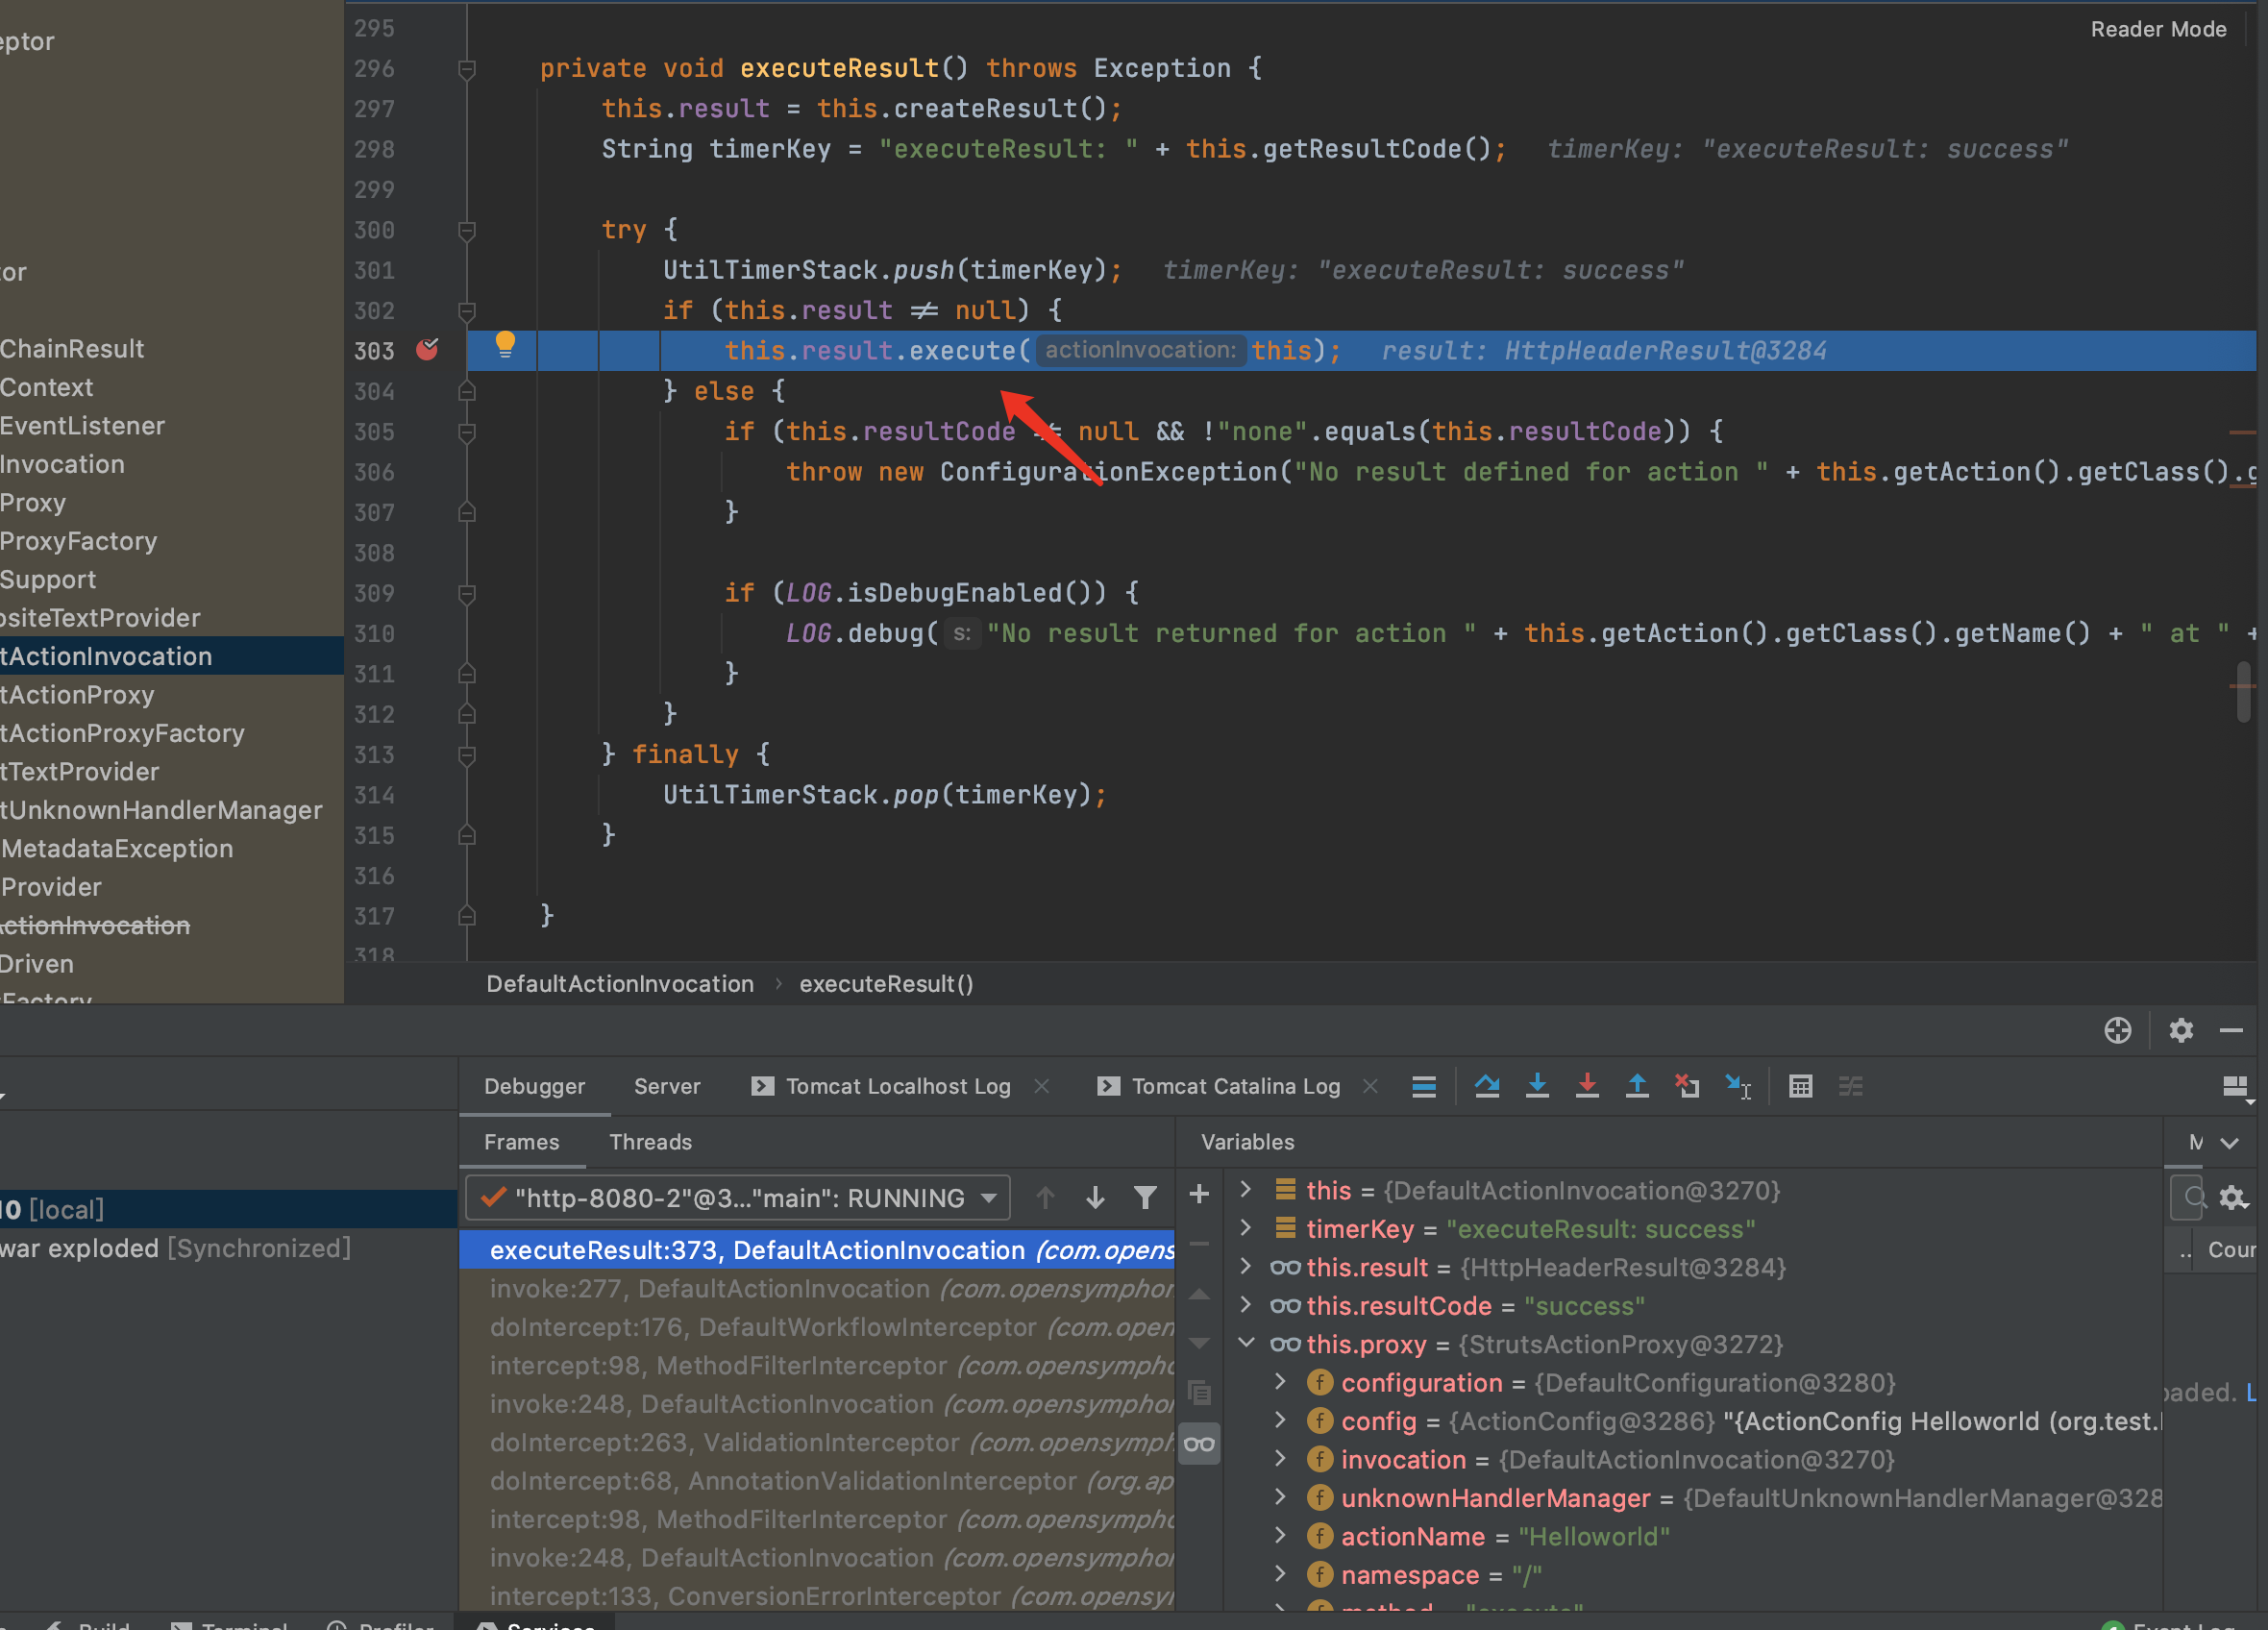Collapse the this.proxy watch node
2268x1630 pixels.
pos(1245,1343)
